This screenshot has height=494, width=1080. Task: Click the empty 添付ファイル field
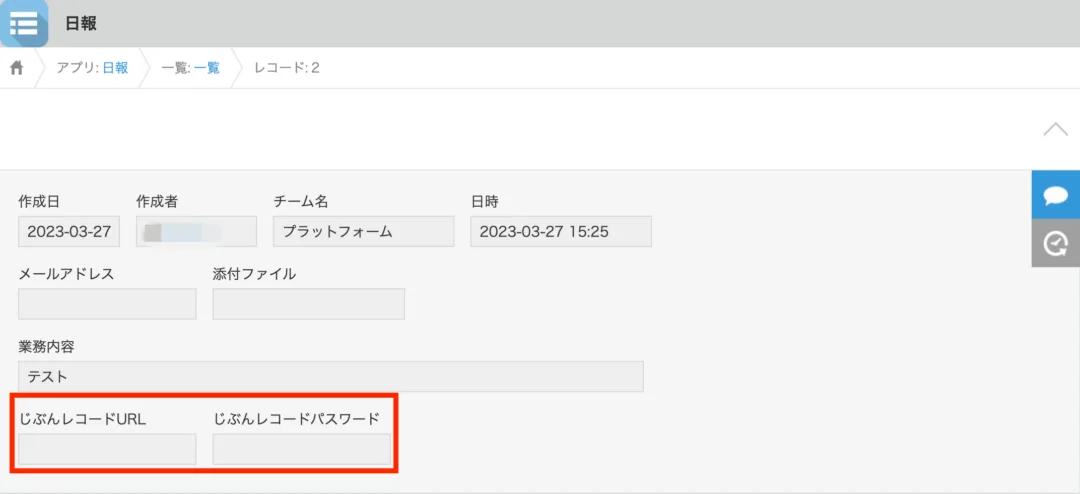point(309,304)
